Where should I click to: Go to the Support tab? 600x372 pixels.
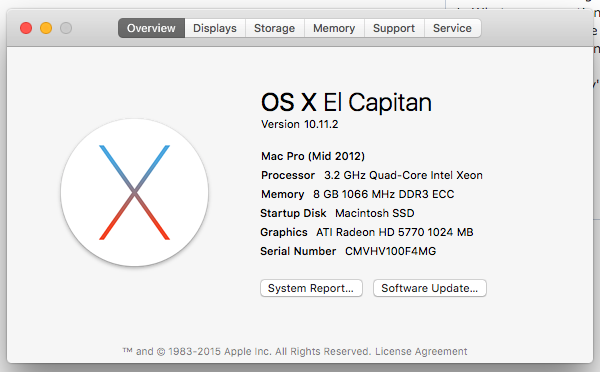point(394,28)
